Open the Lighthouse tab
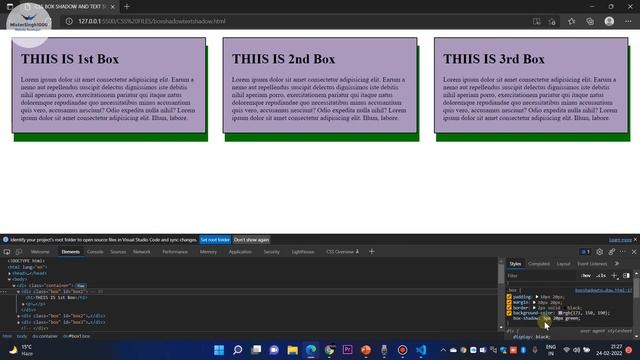This screenshot has width=640, height=360. 303,252
